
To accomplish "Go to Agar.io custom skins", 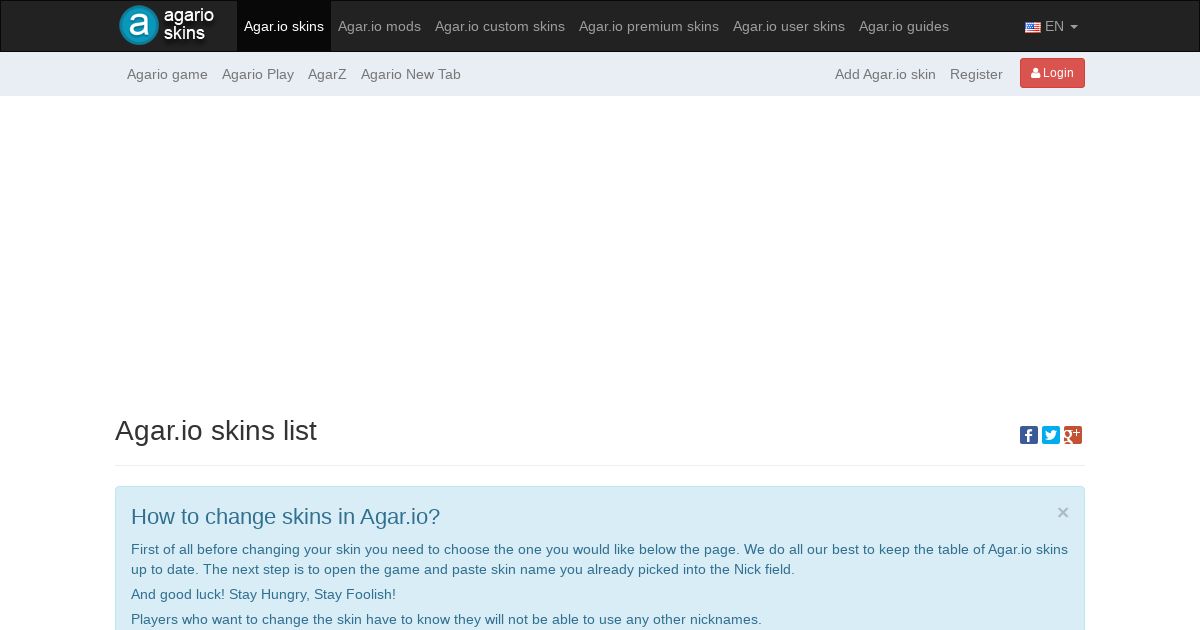I will pos(500,26).
